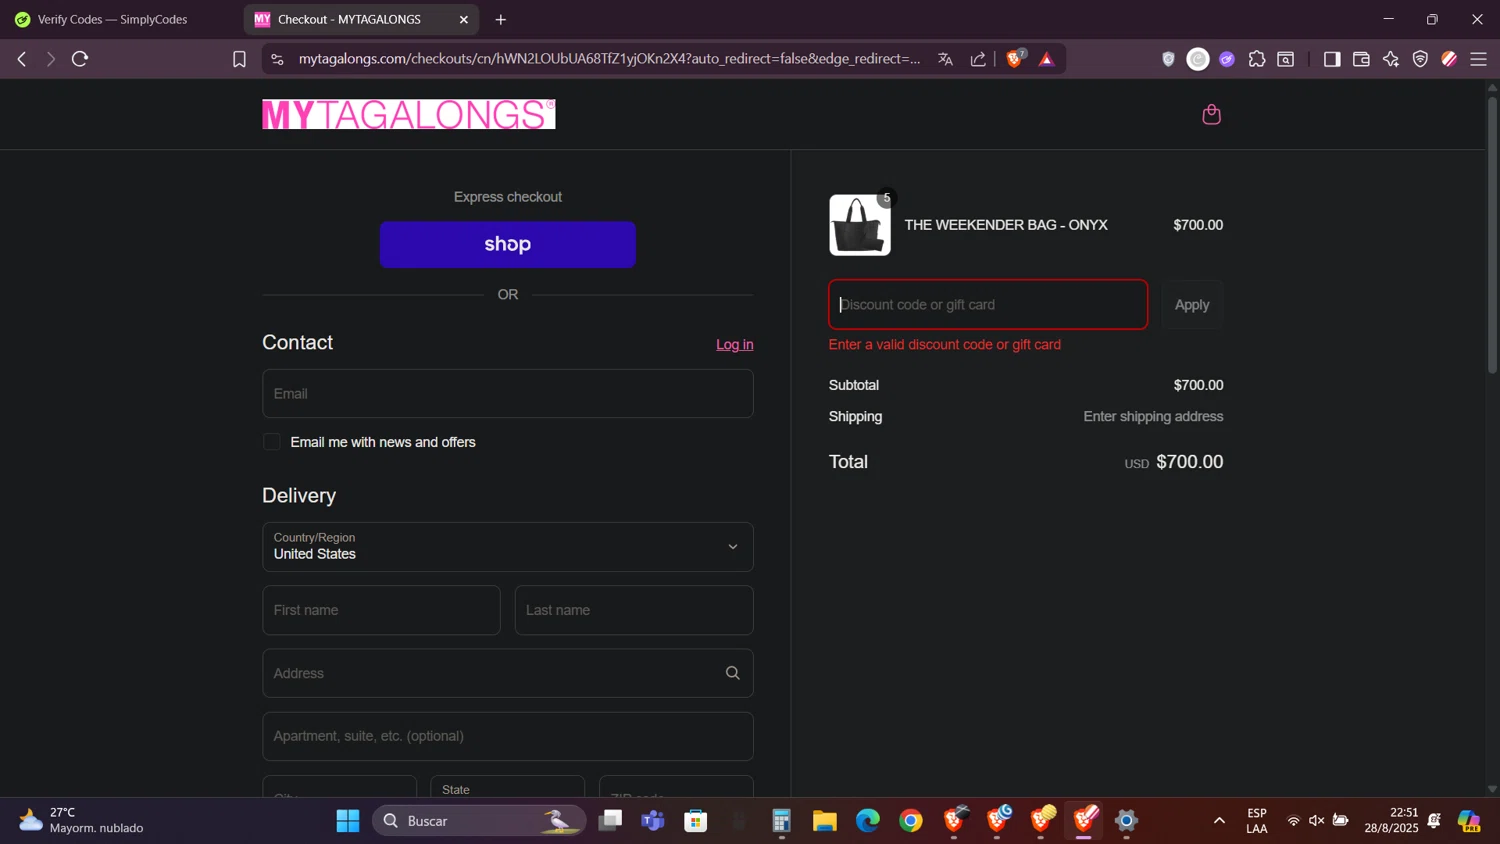Open the translate page icon
Screen dimensions: 1500x844
pos(945,59)
